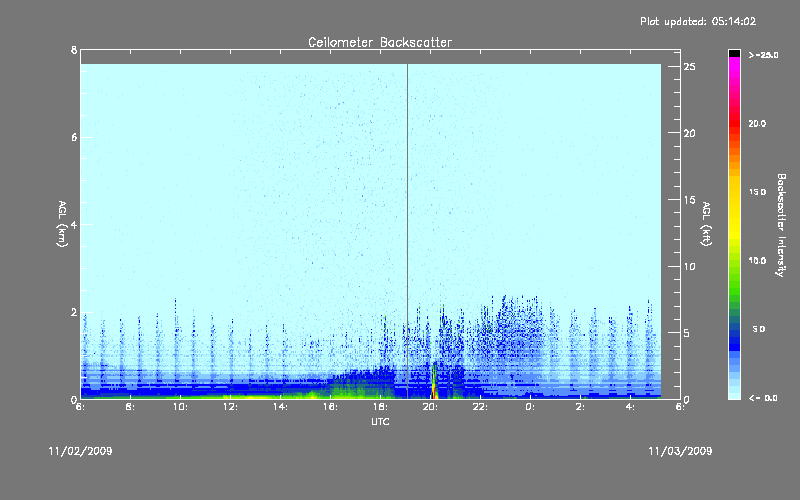Image resolution: width=800 pixels, height=500 pixels.
Task: Click the '<= 0.0' colorbar tick label
Action: tap(763, 398)
